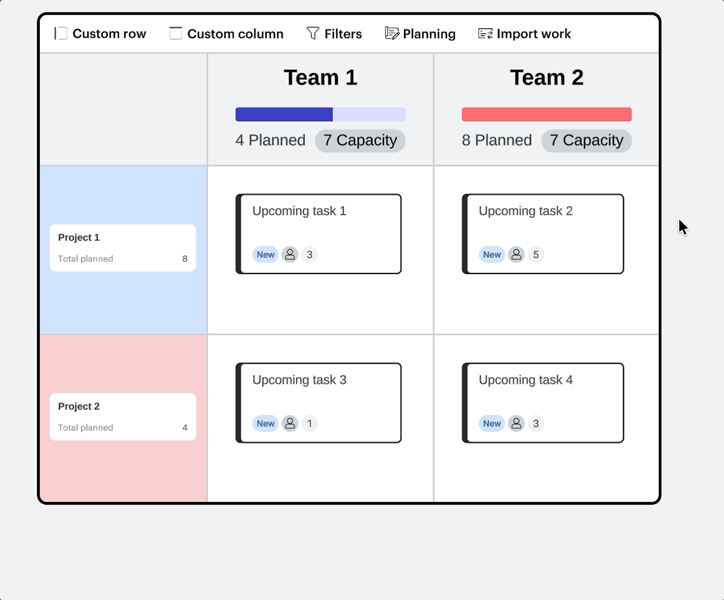The width and height of the screenshot is (724, 600).
Task: Click Team 1 blue capacity progress bar
Action: click(x=320, y=114)
